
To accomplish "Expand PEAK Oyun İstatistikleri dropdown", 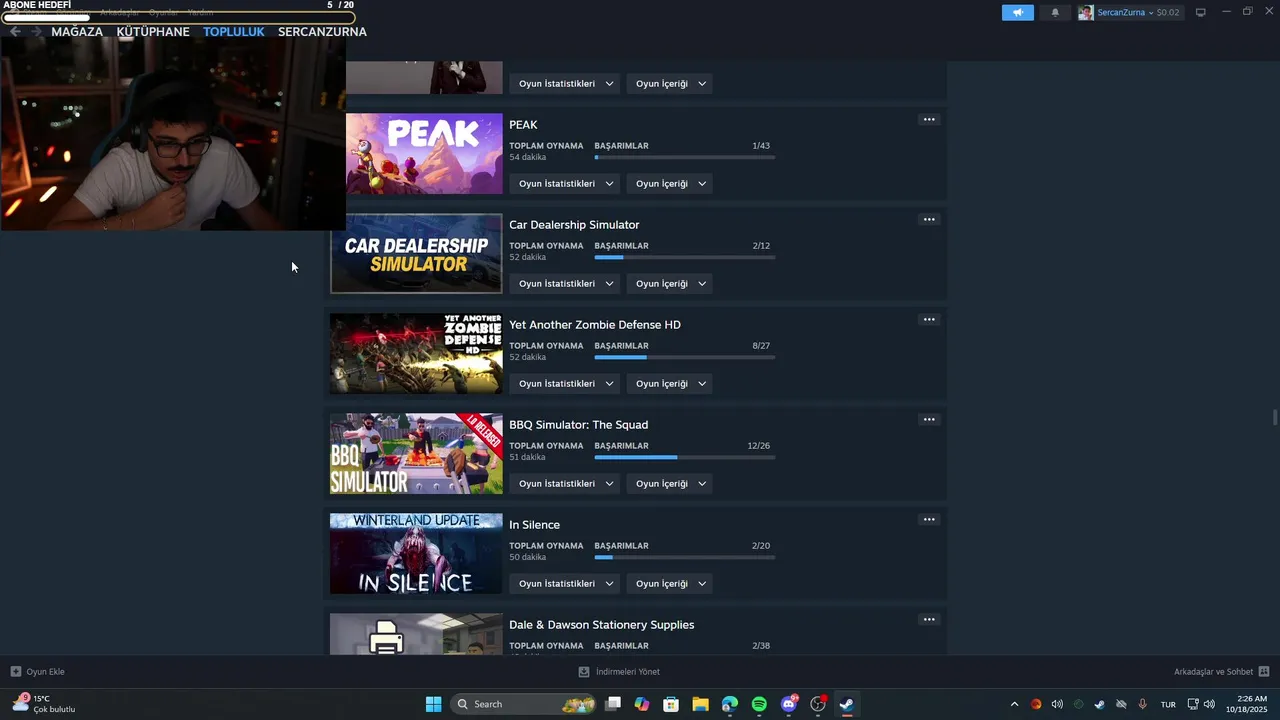I will click(565, 184).
